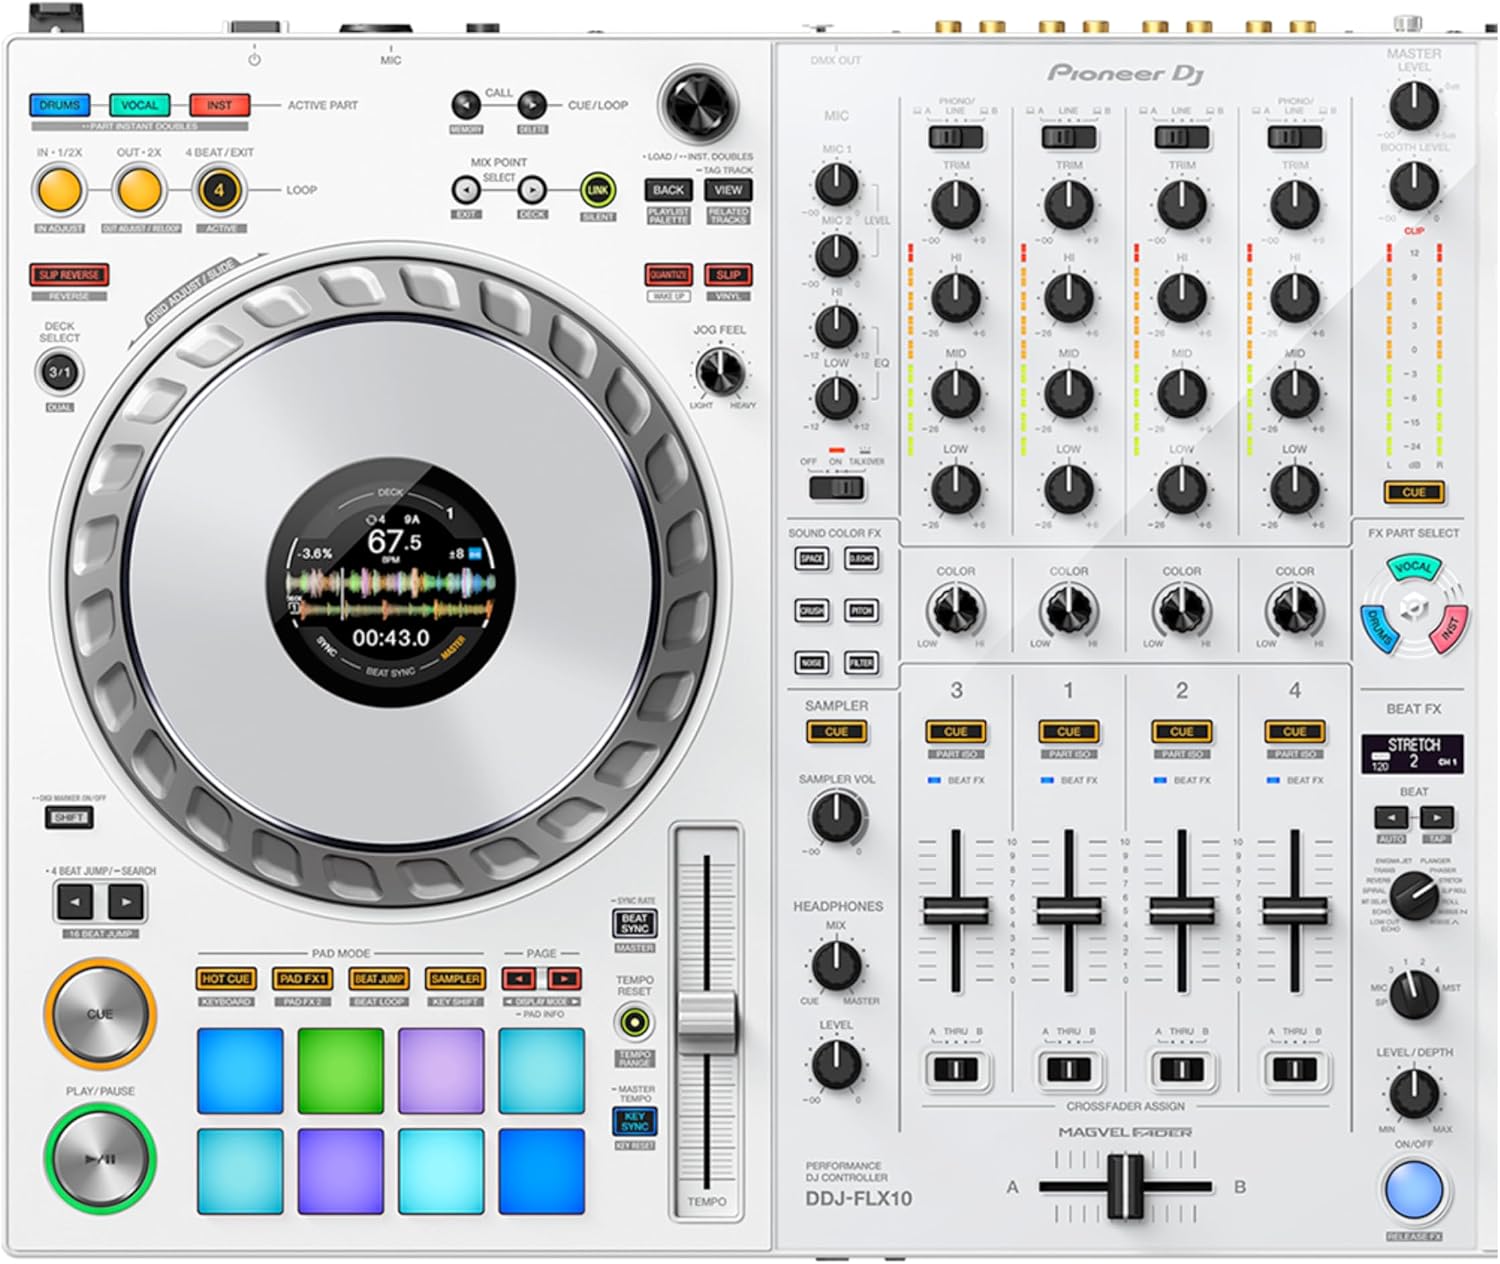Select the DRUMS active part button
Viewport: 1500px width, 1264px height.
[60, 105]
